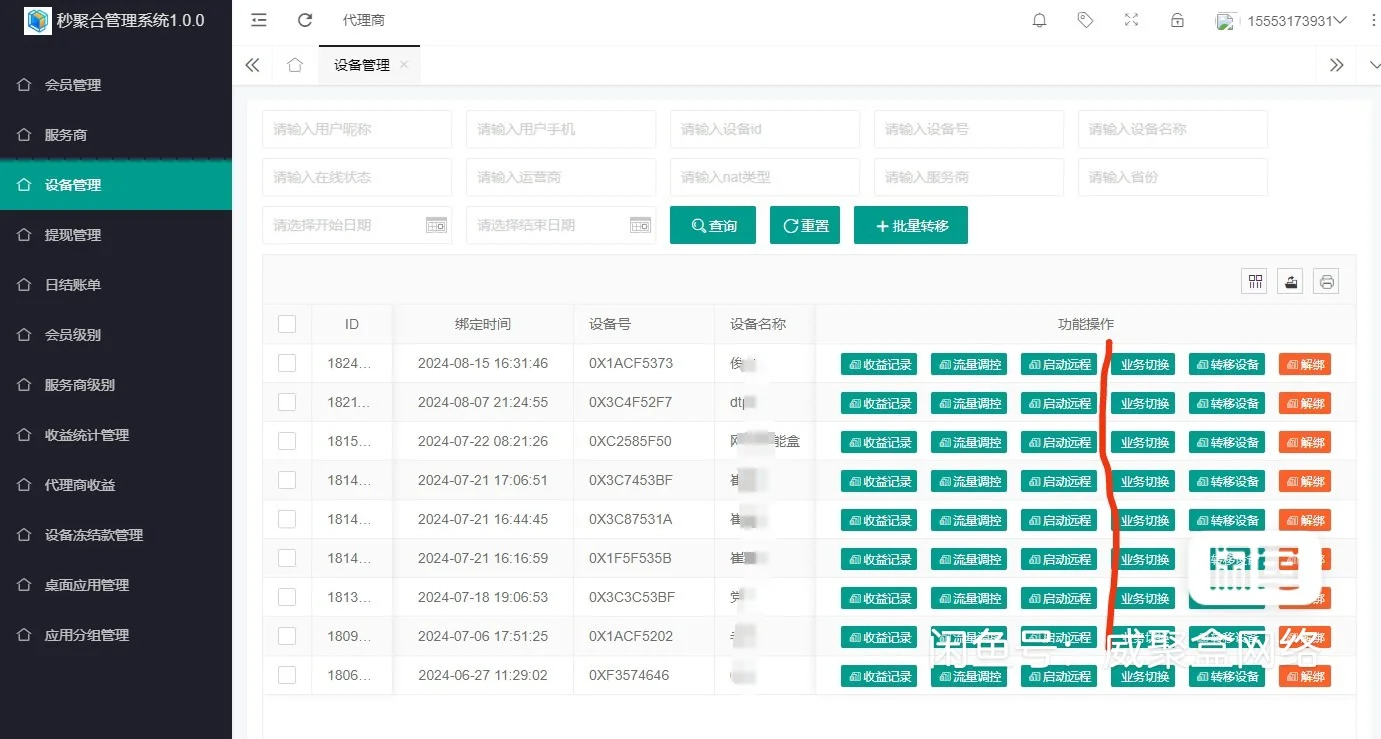This screenshot has width=1381, height=739.
Task: Click the print icon above table
Action: 1327,282
